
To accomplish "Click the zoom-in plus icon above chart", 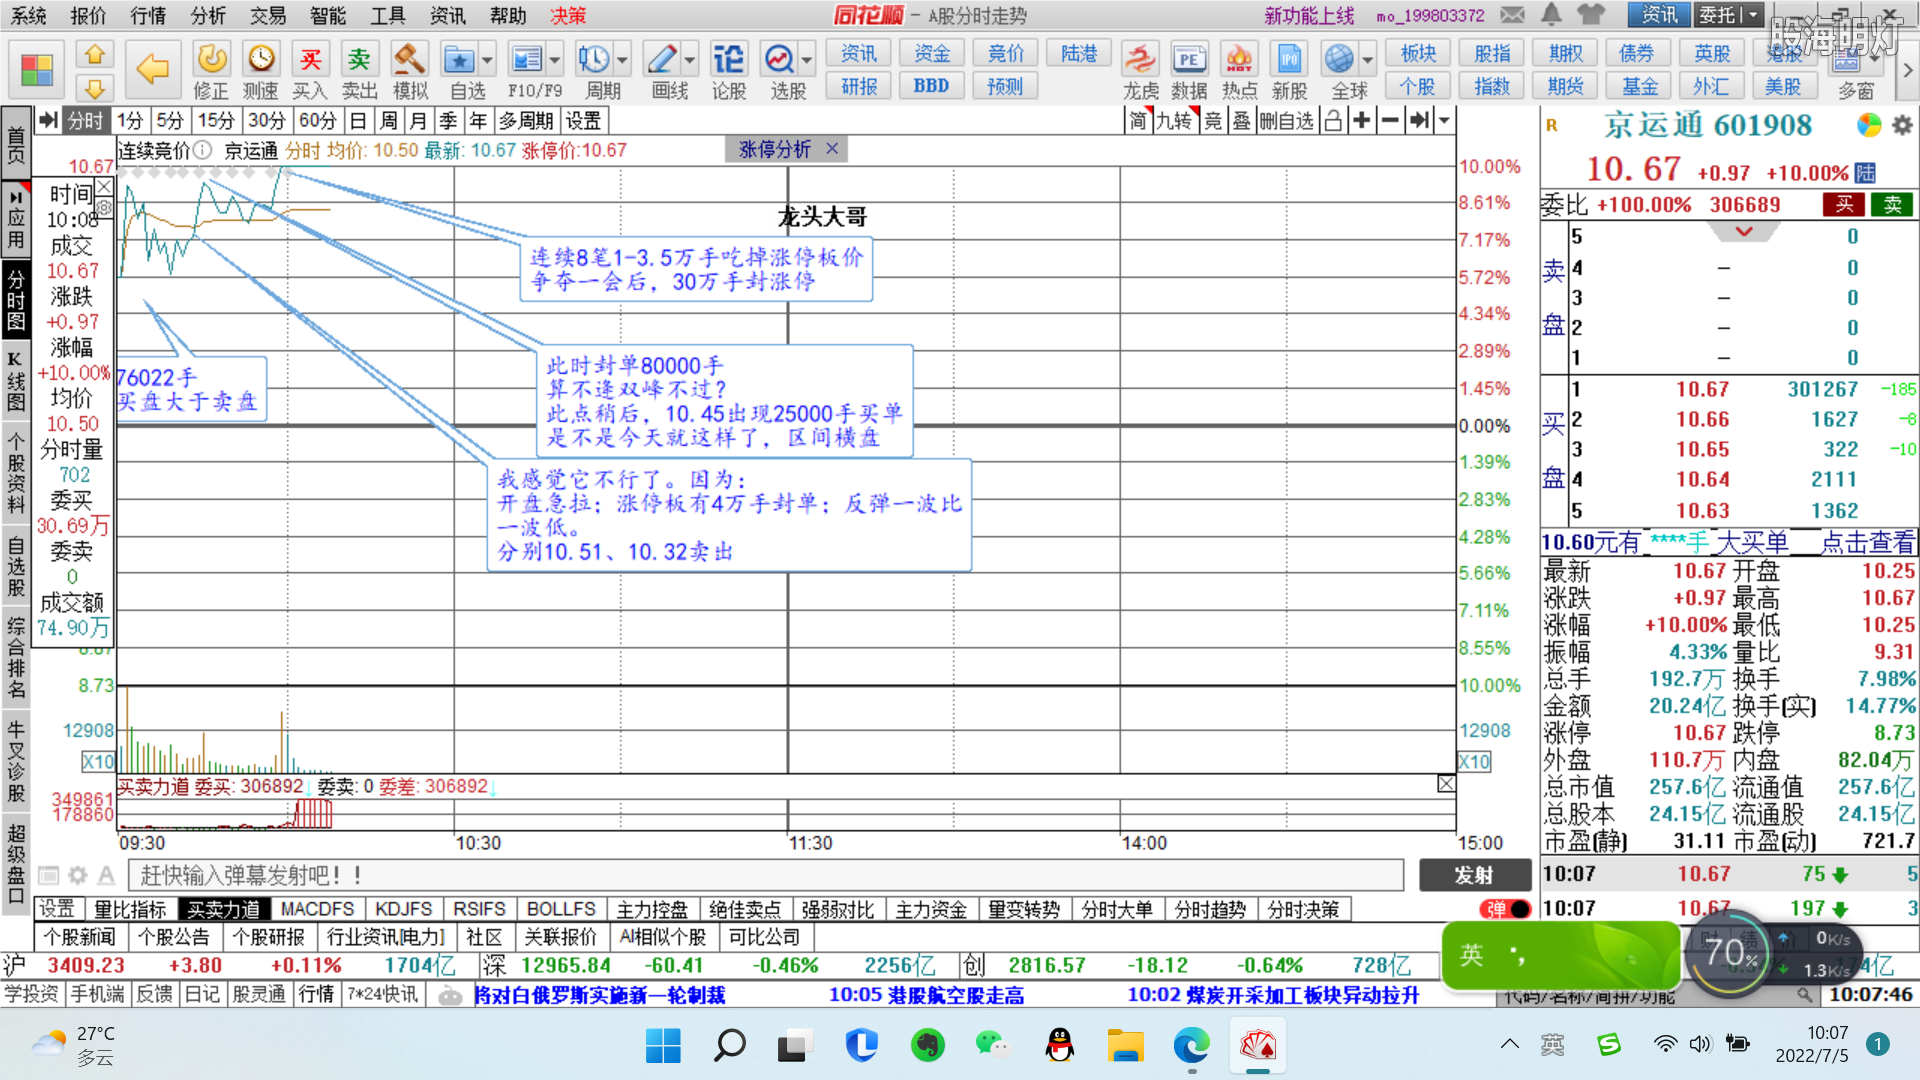I will tap(1361, 121).
